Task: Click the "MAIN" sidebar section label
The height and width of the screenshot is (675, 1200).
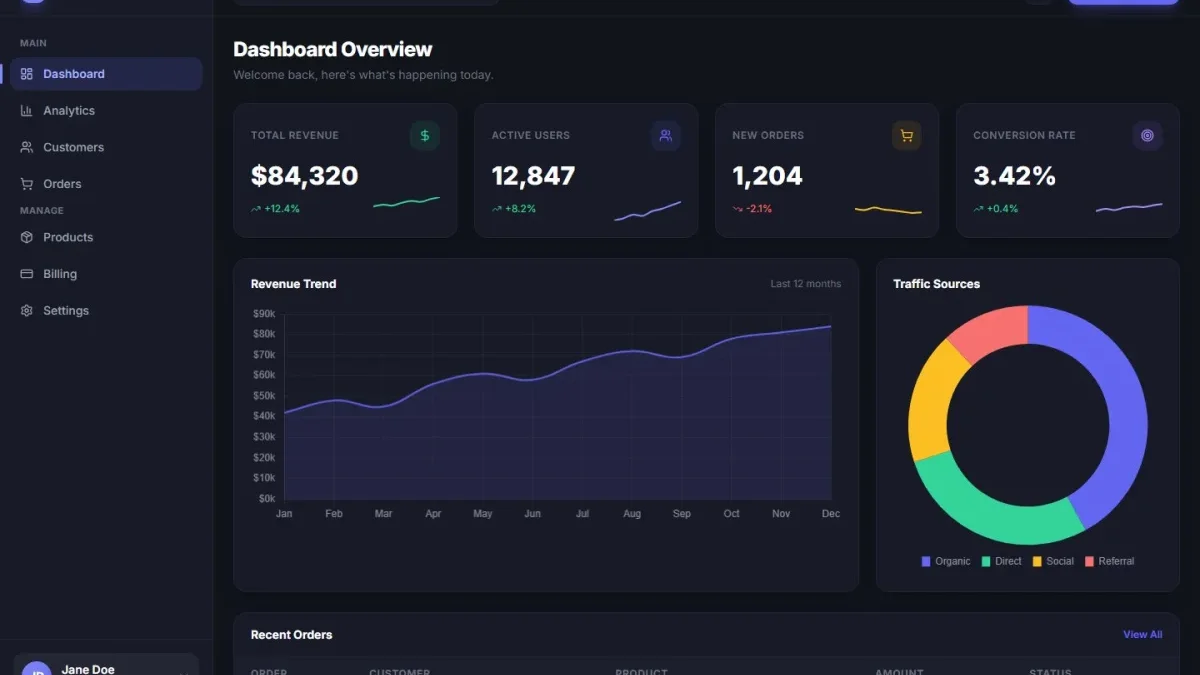Action: click(x=33, y=44)
